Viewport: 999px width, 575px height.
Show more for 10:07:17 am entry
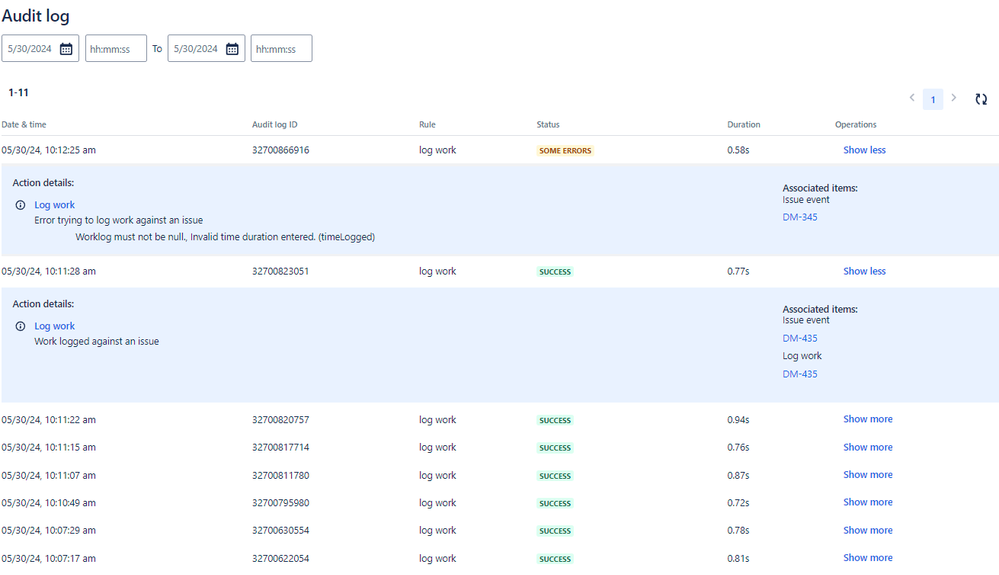pyautogui.click(x=867, y=558)
